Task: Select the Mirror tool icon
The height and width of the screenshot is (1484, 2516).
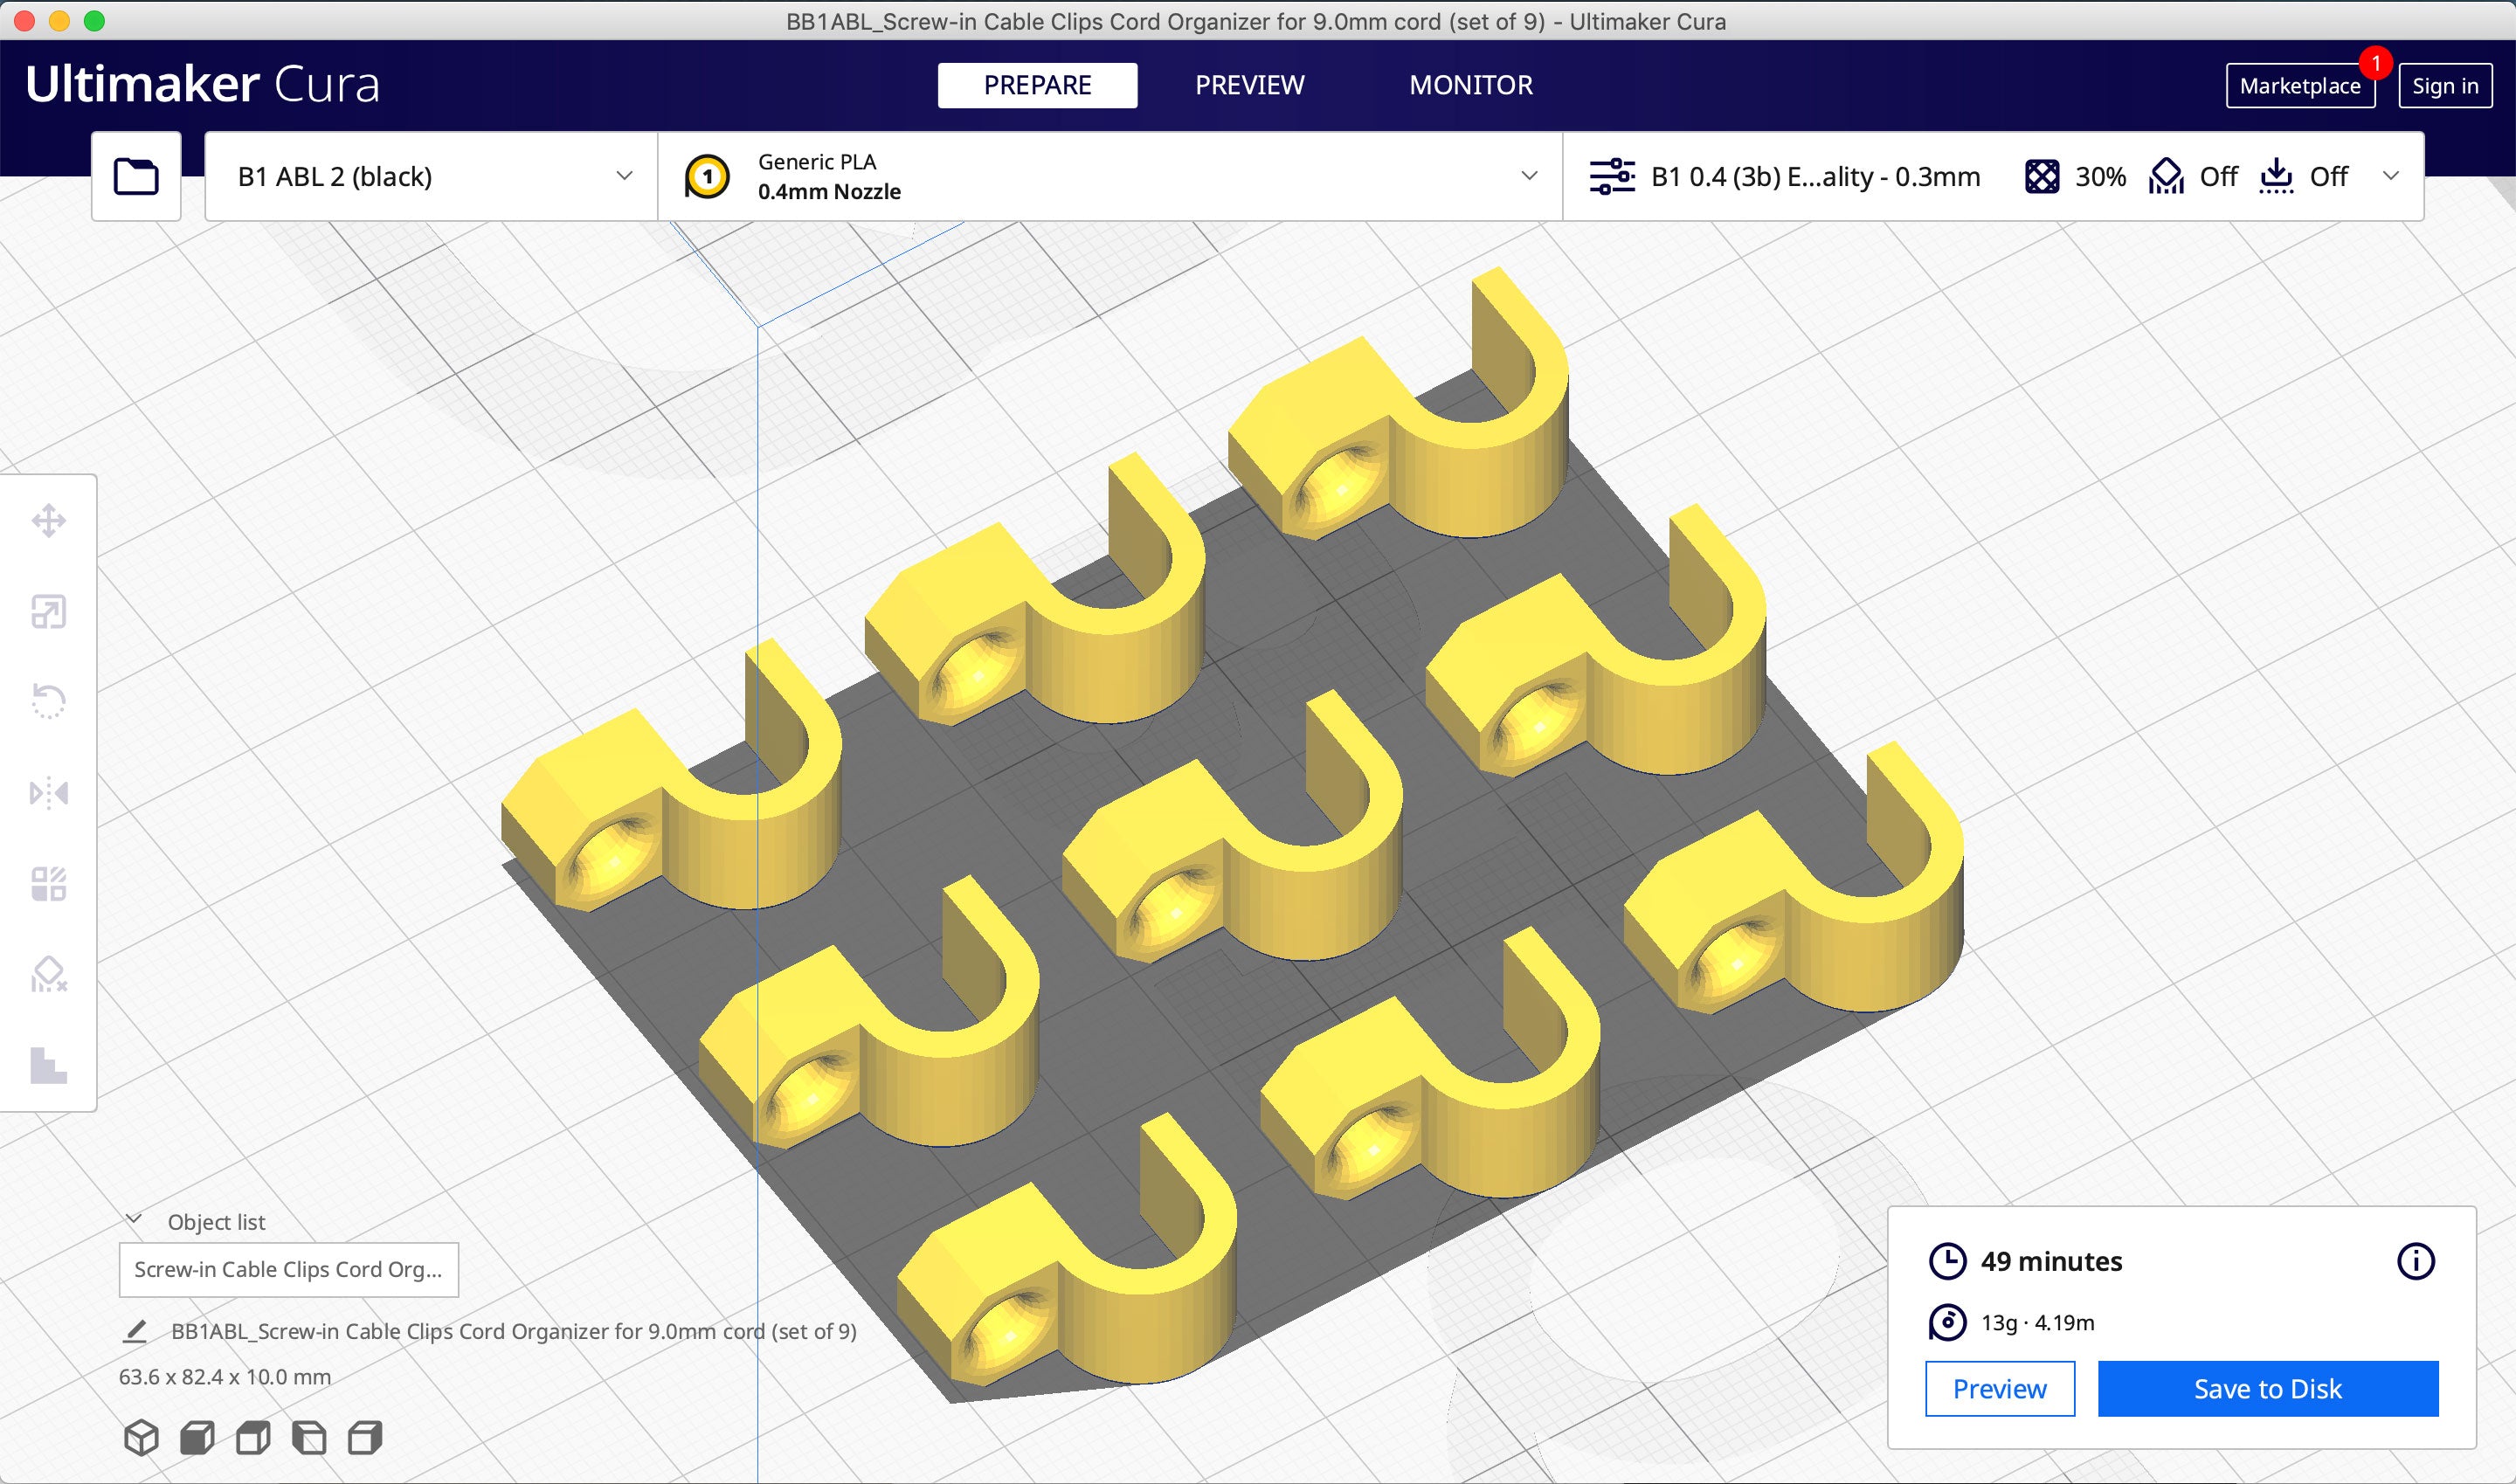Action: tap(48, 793)
